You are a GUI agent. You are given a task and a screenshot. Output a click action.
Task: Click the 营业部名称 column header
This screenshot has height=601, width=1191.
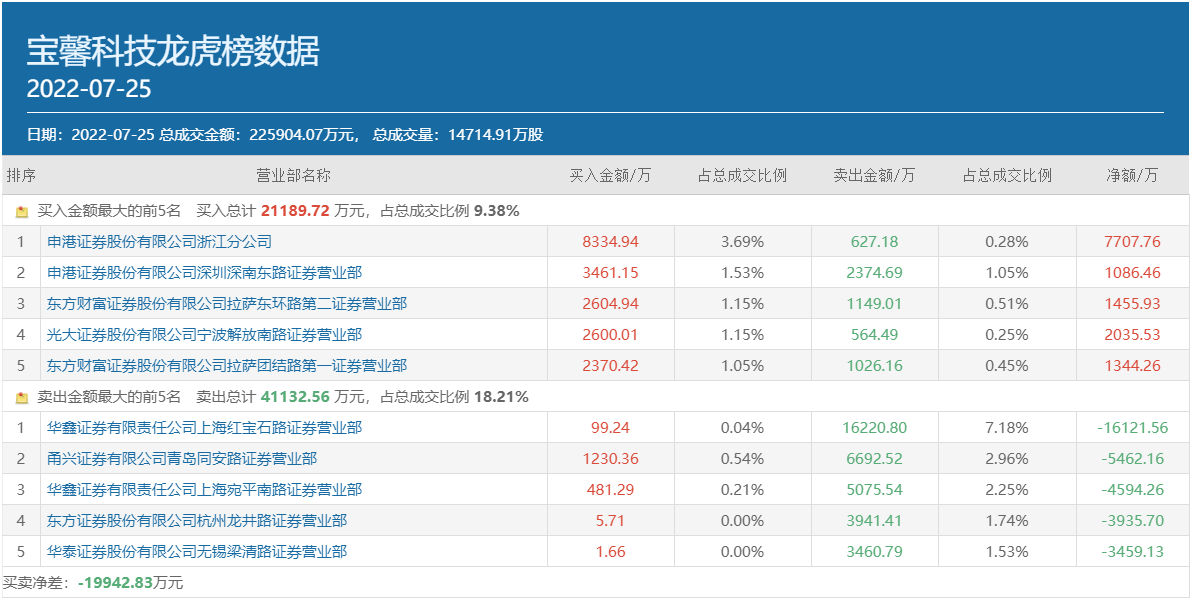pyautogui.click(x=293, y=176)
